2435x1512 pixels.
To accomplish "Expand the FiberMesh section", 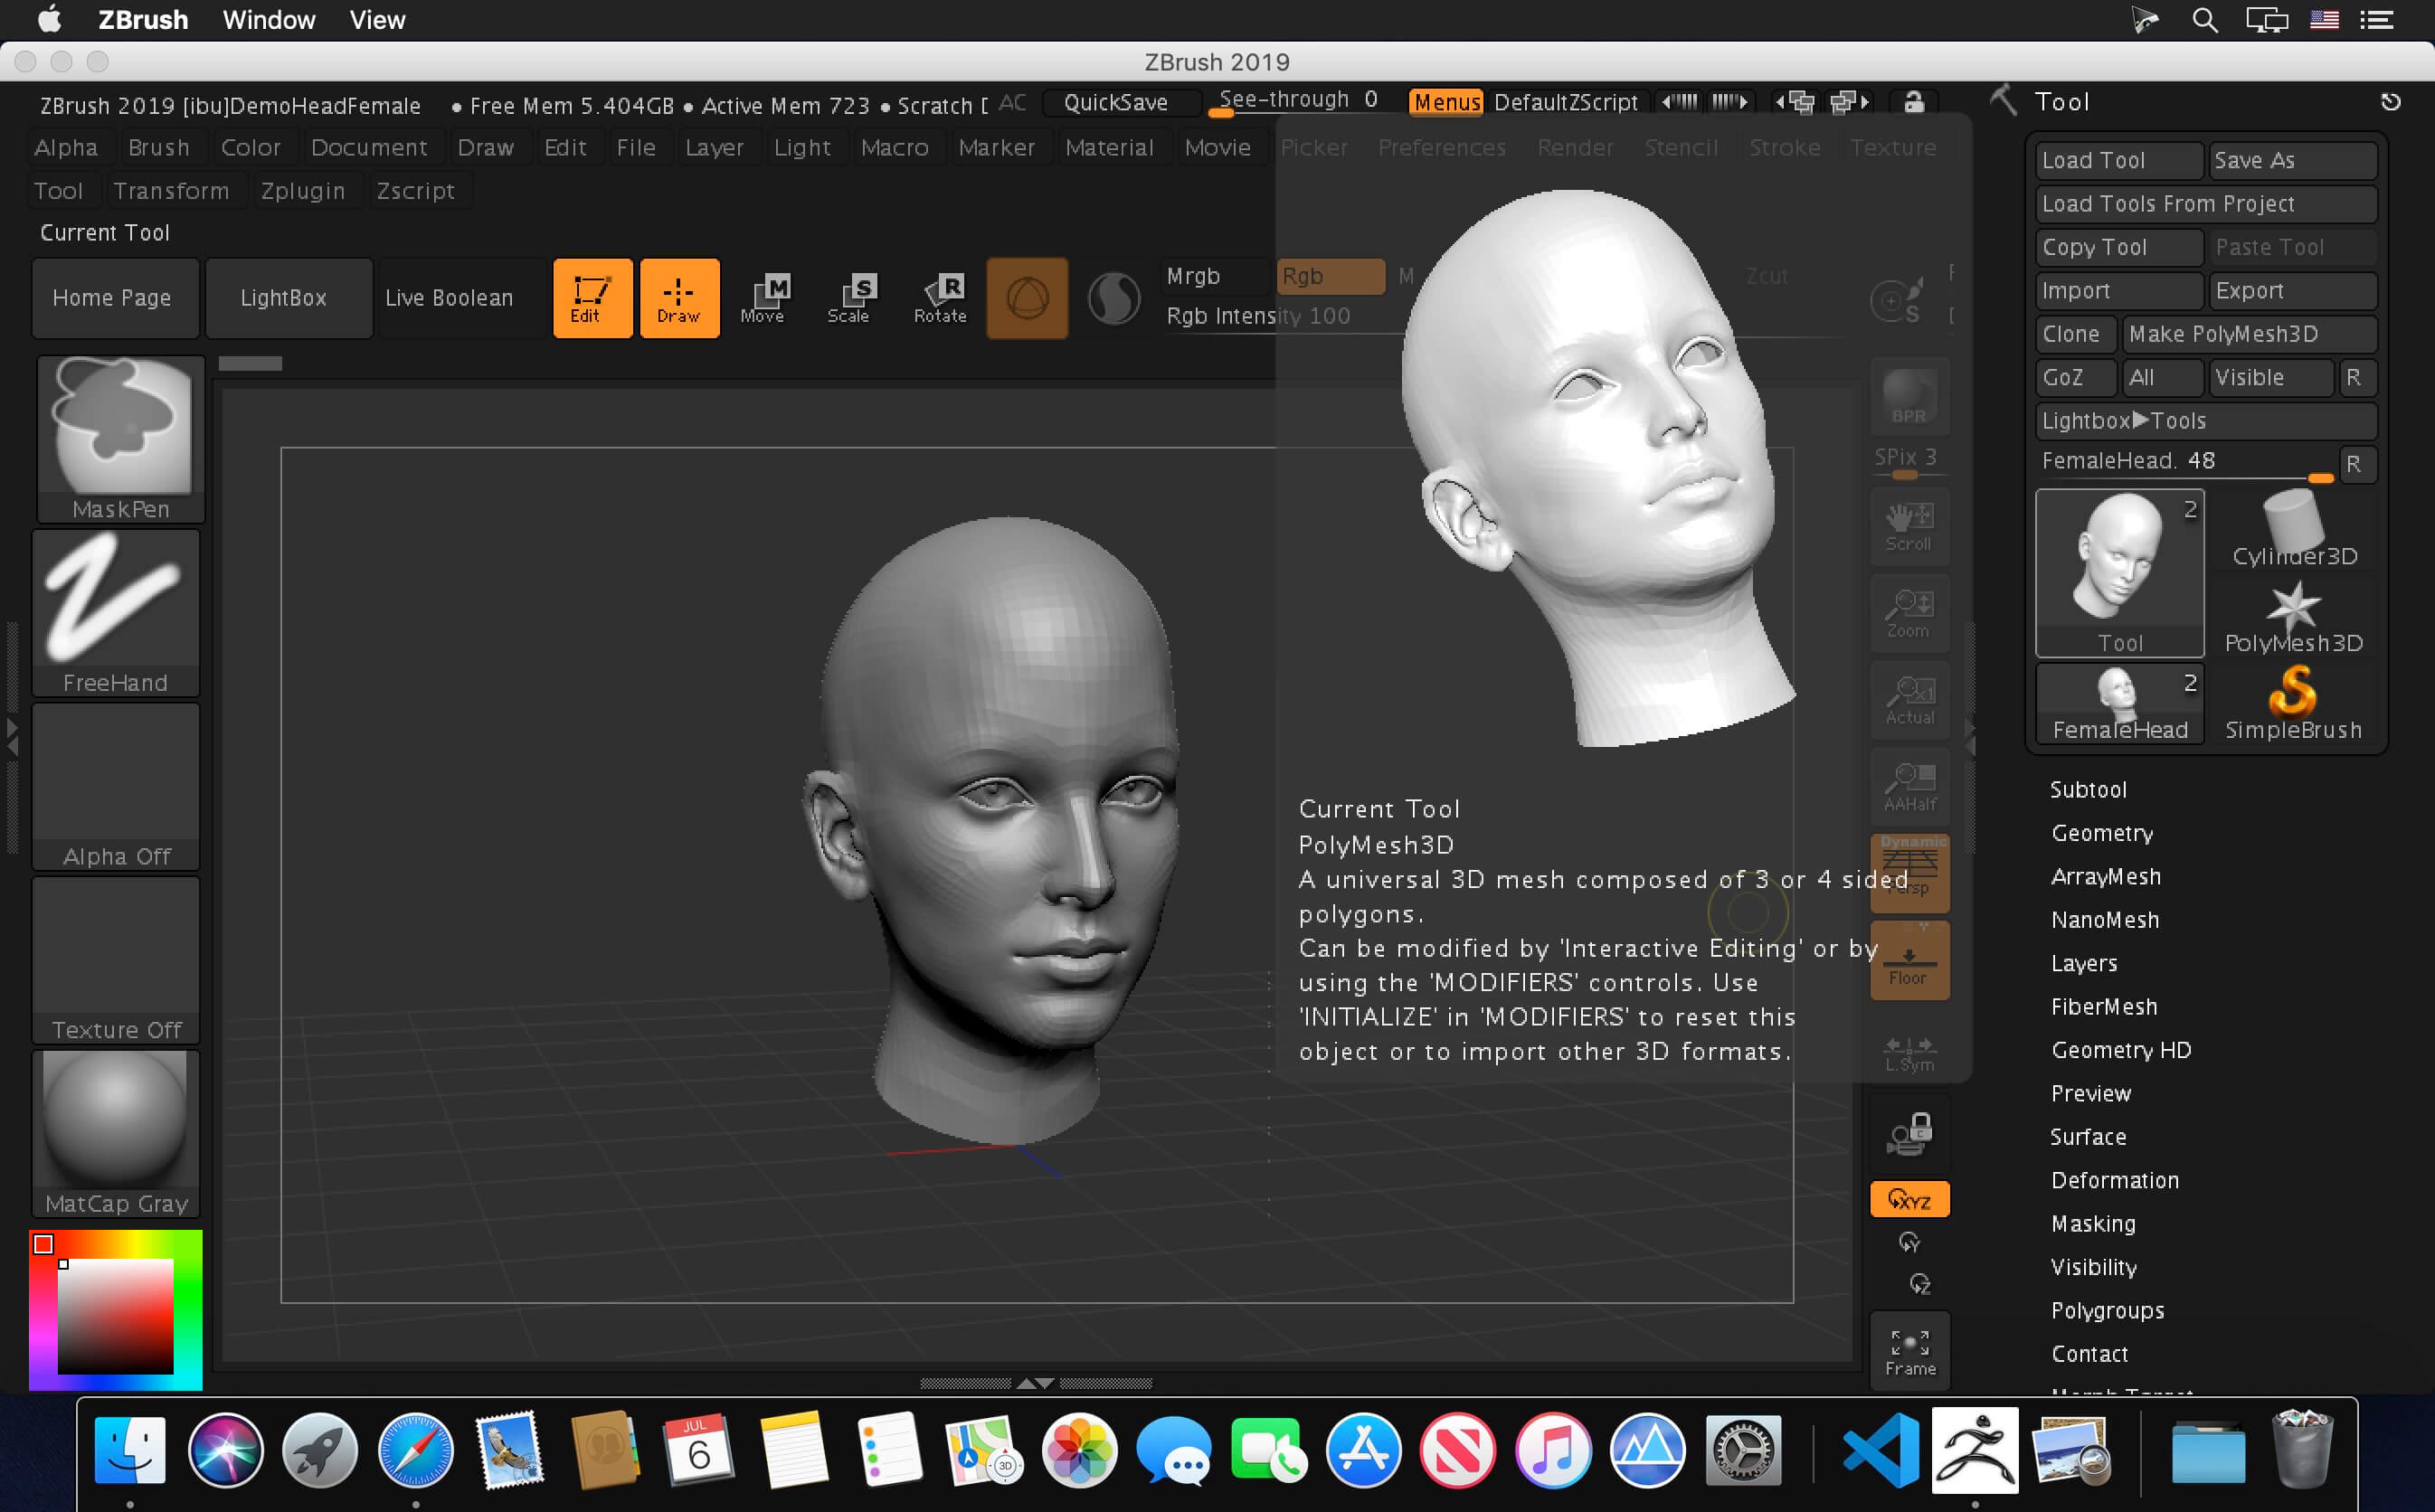I will tap(2104, 1006).
